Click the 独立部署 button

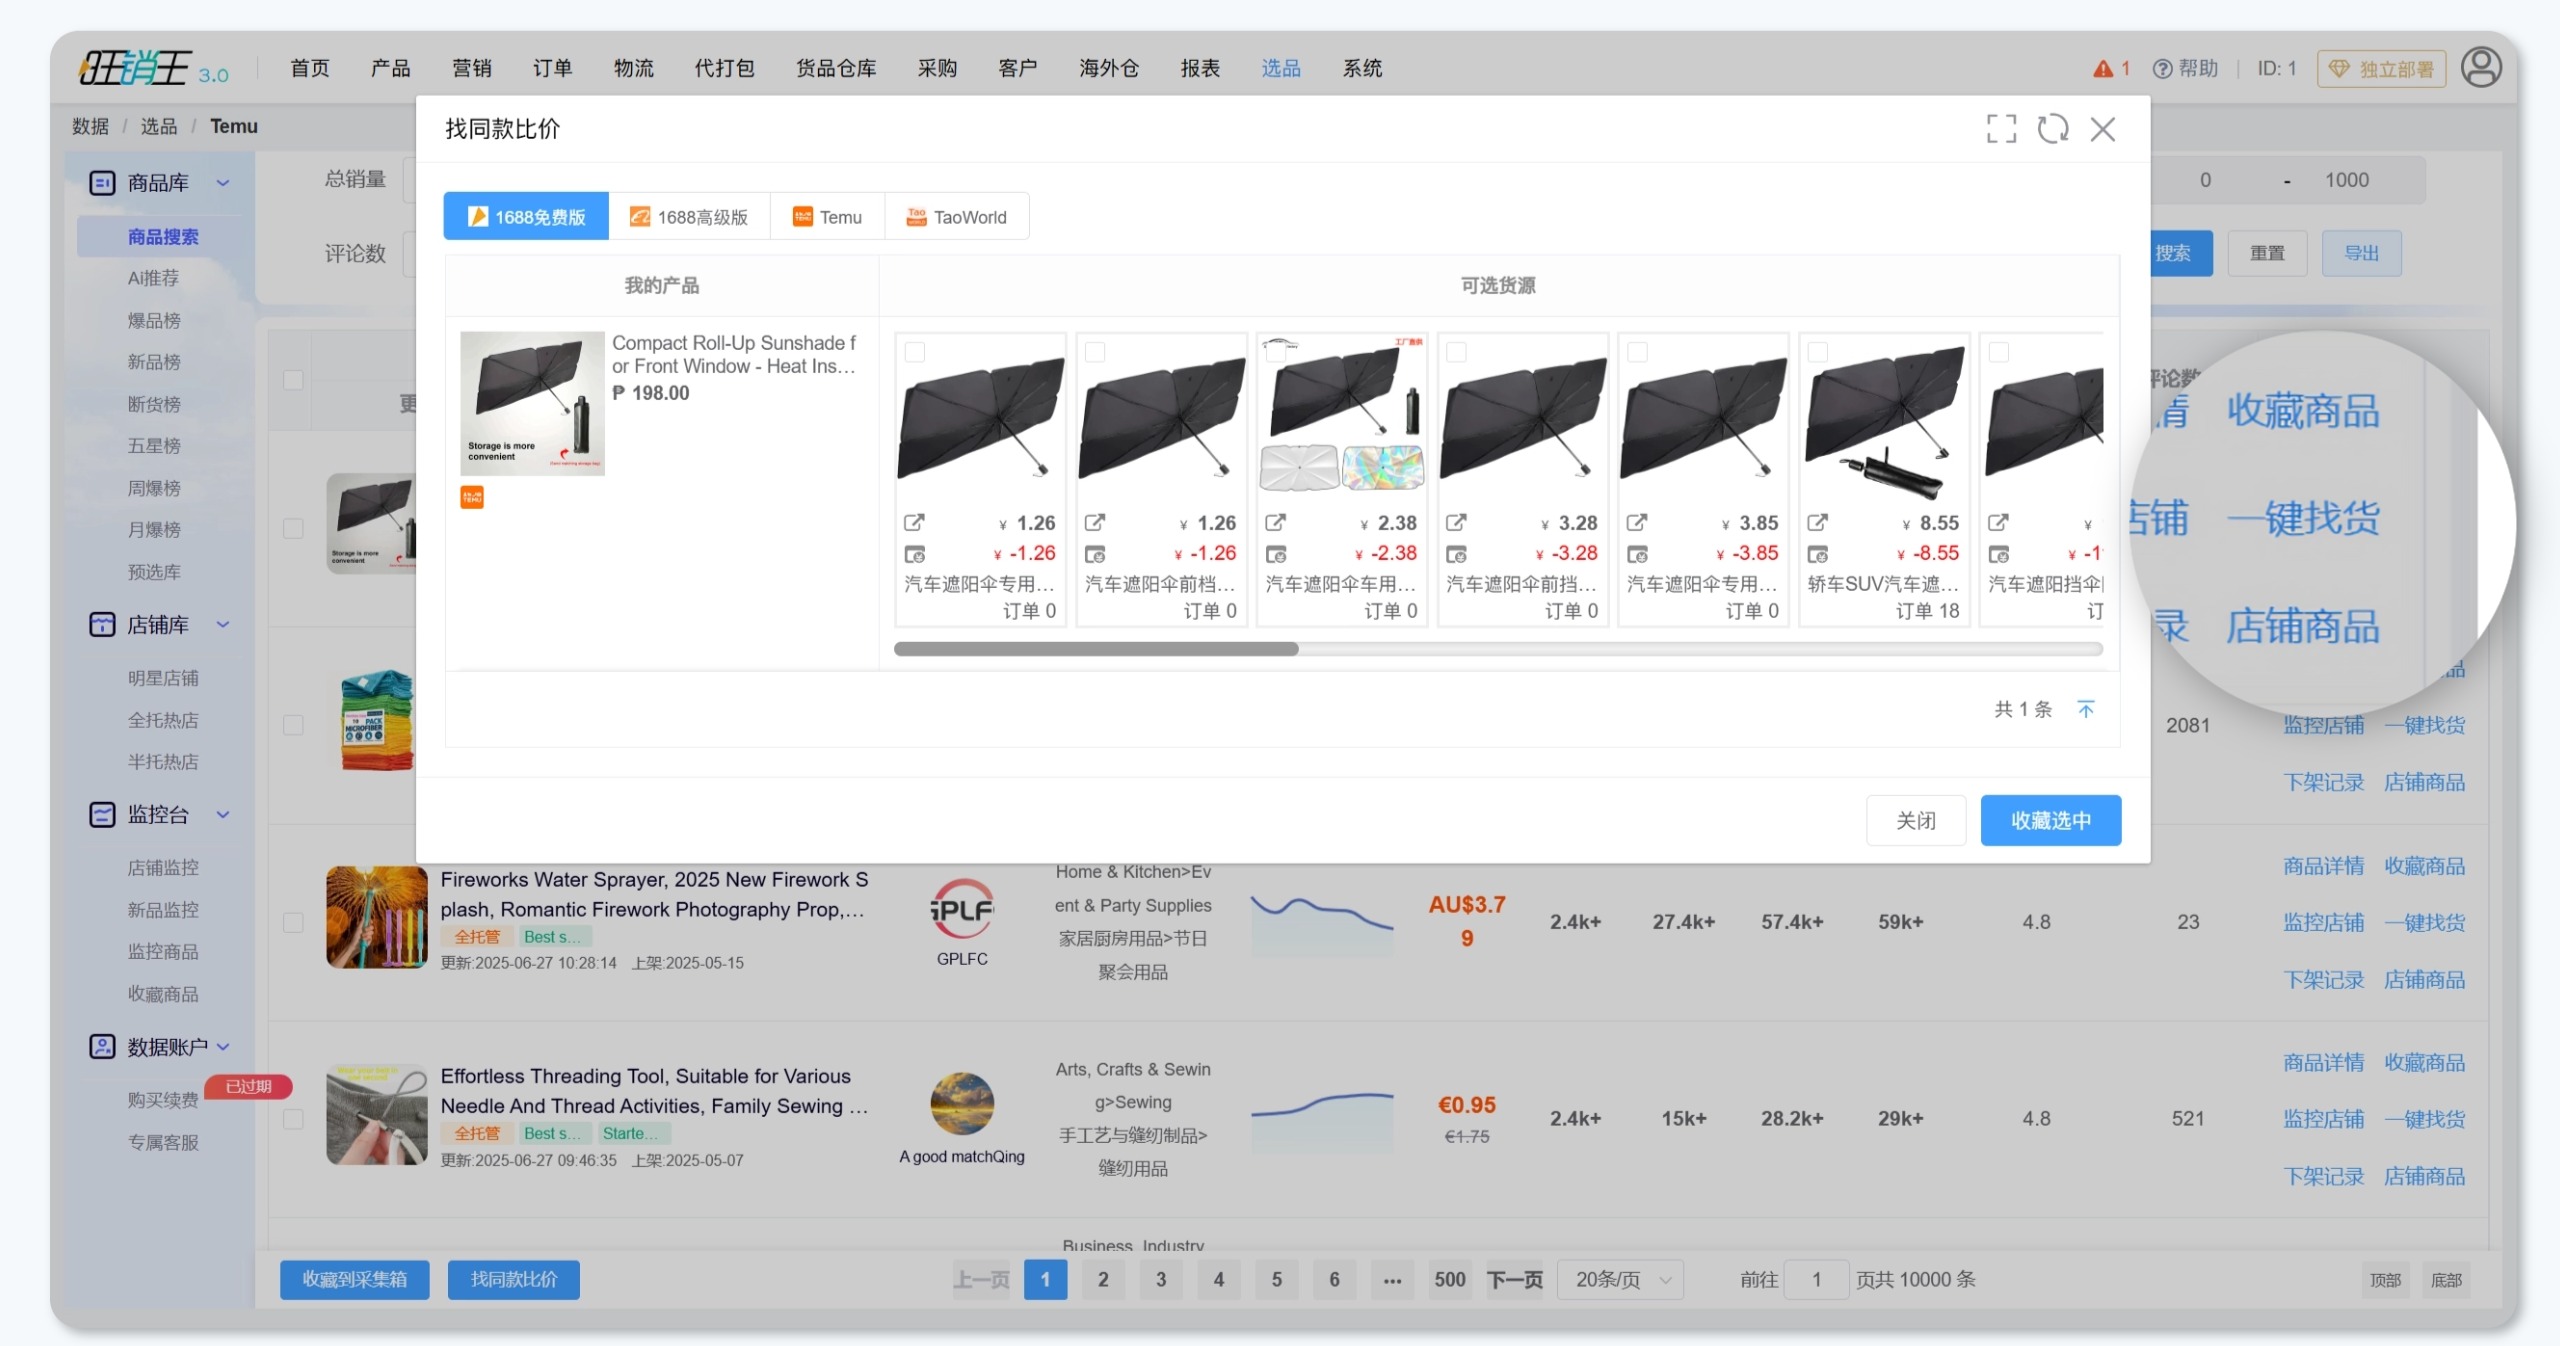pos(2382,69)
